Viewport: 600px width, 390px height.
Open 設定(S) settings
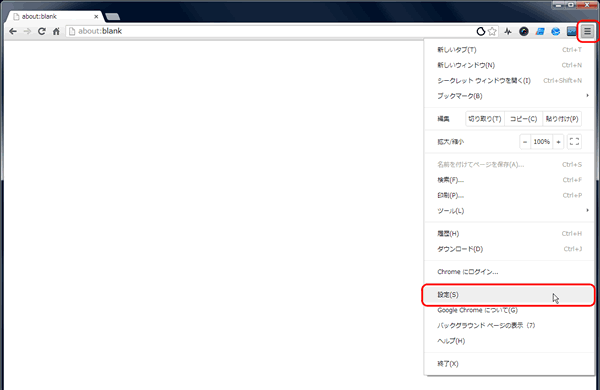(509, 295)
